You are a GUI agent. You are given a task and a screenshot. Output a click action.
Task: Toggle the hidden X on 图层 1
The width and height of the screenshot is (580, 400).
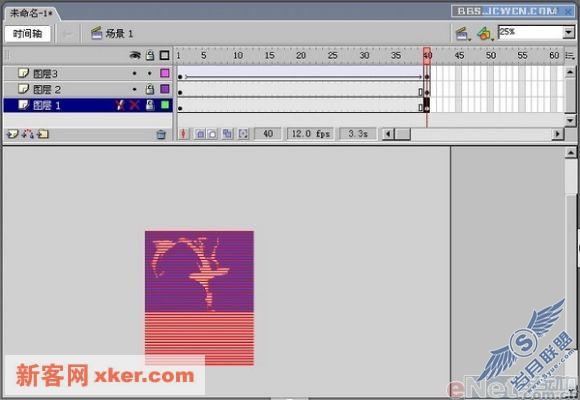pos(134,105)
